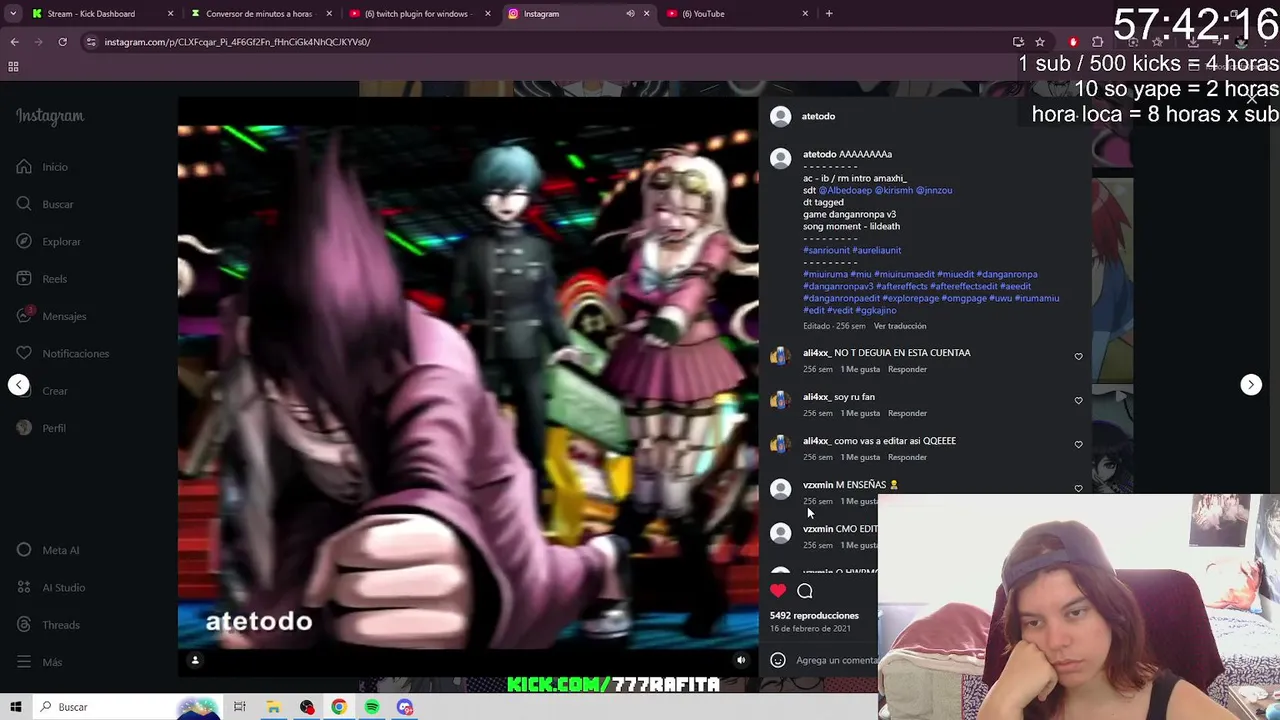
Task: Show tagged users on the video
Action: [195, 660]
